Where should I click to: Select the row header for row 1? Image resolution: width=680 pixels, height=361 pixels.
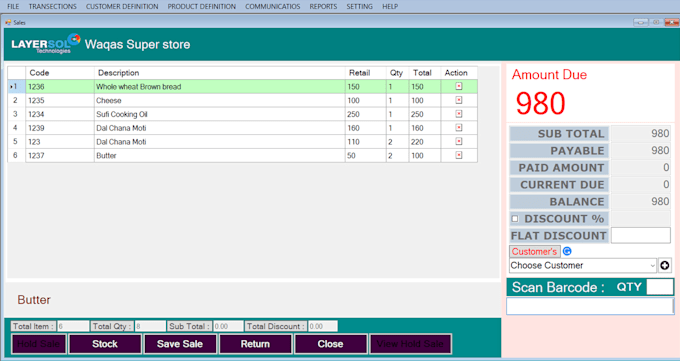pyautogui.click(x=16, y=86)
